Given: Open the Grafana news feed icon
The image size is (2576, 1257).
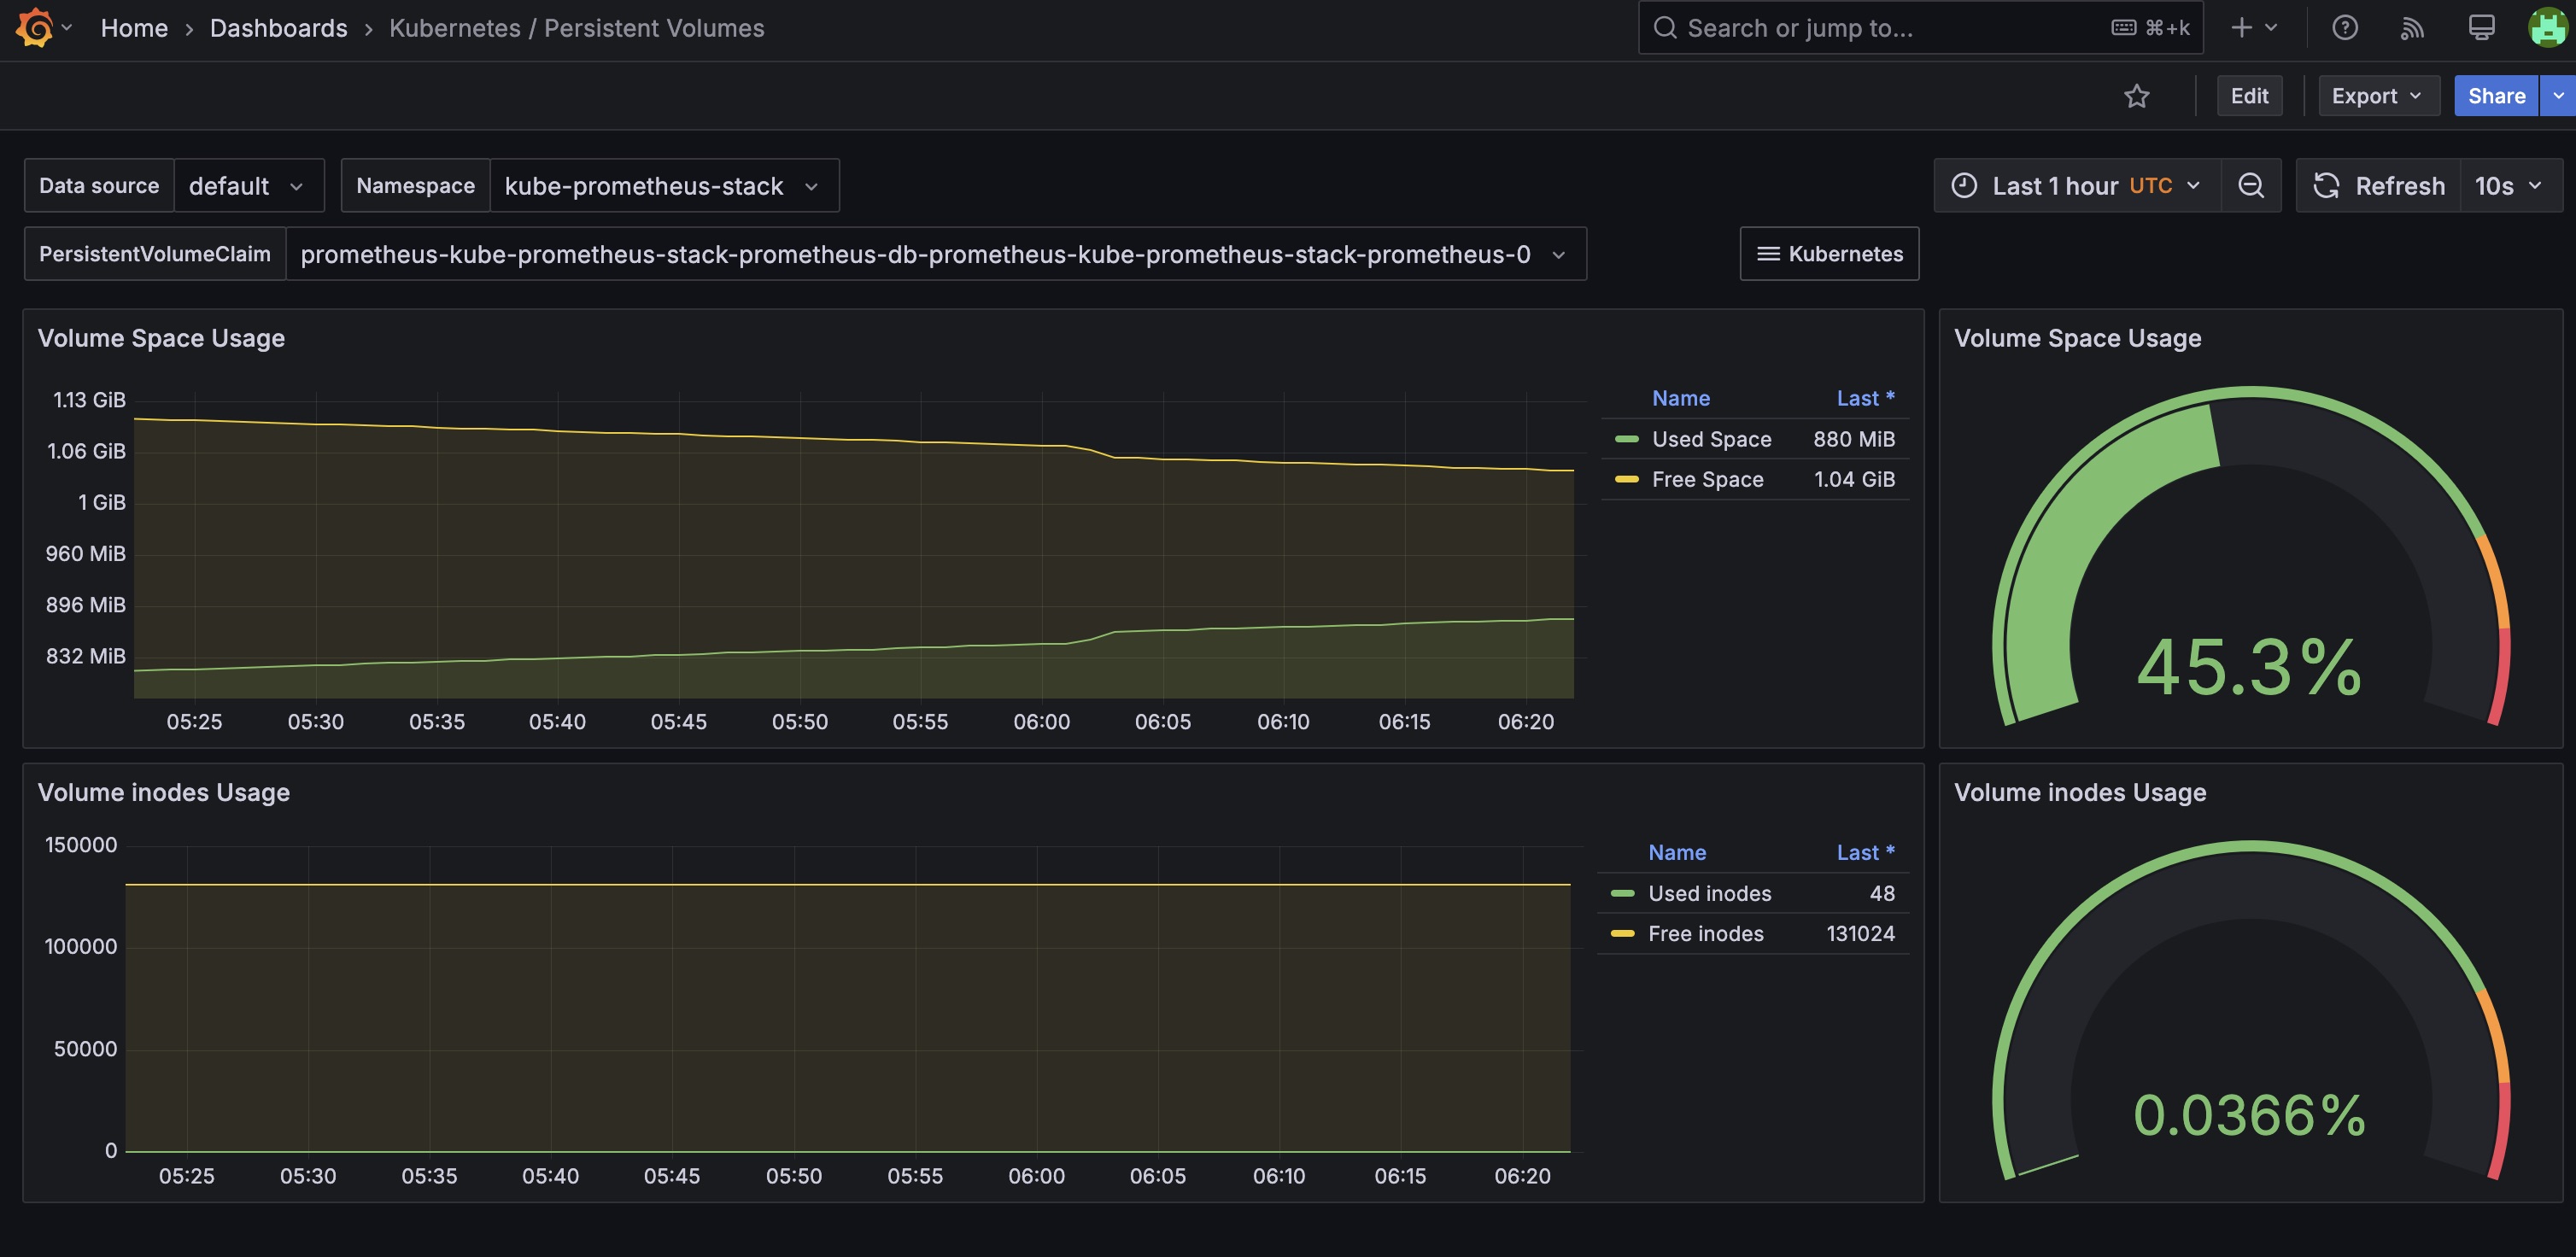Looking at the screenshot, I should [x=2412, y=27].
